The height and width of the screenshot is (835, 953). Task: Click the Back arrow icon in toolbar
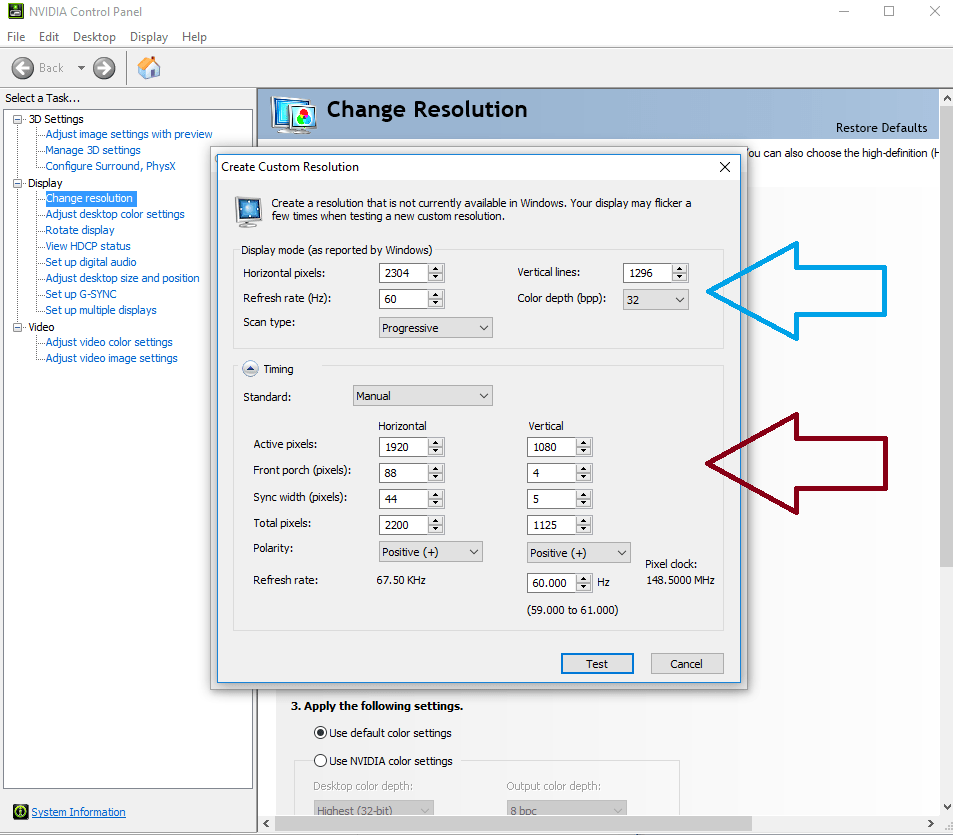[23, 68]
